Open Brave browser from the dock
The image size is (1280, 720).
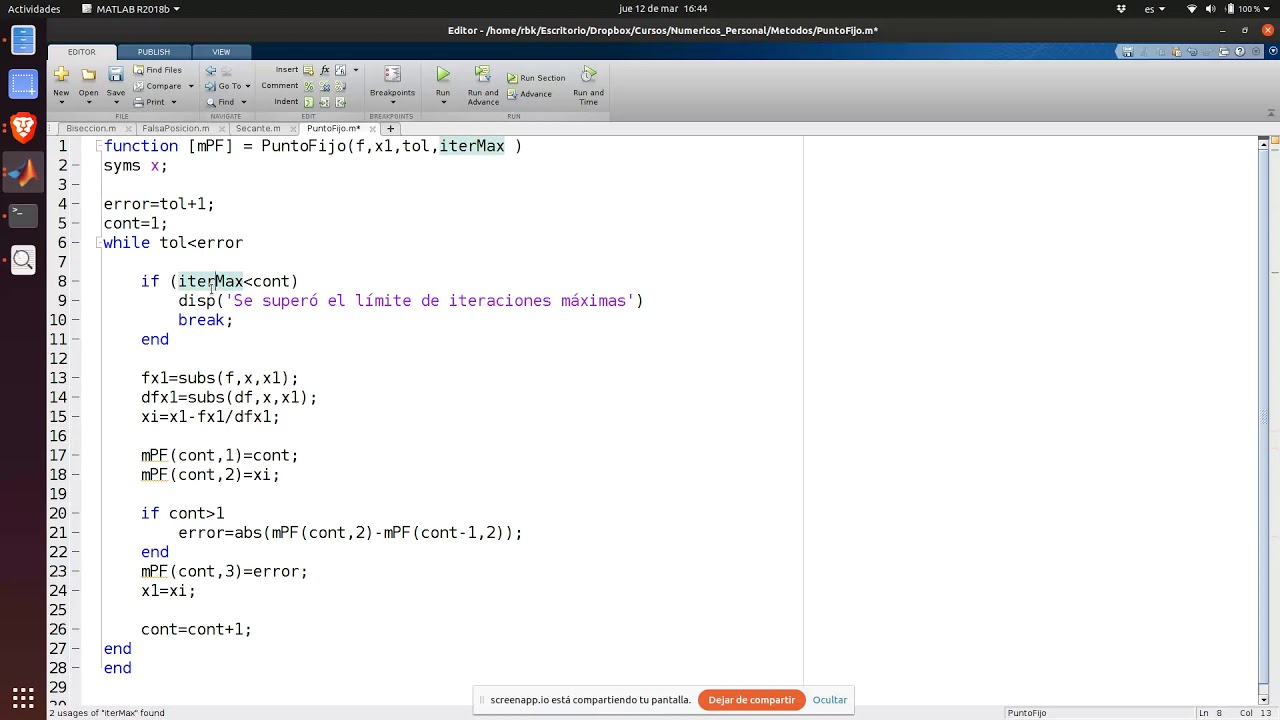click(x=23, y=127)
